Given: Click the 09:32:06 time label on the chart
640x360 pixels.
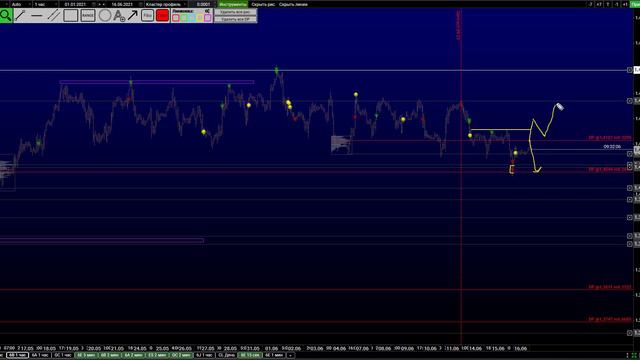Looking at the screenshot, I should pyautogui.click(x=612, y=147).
